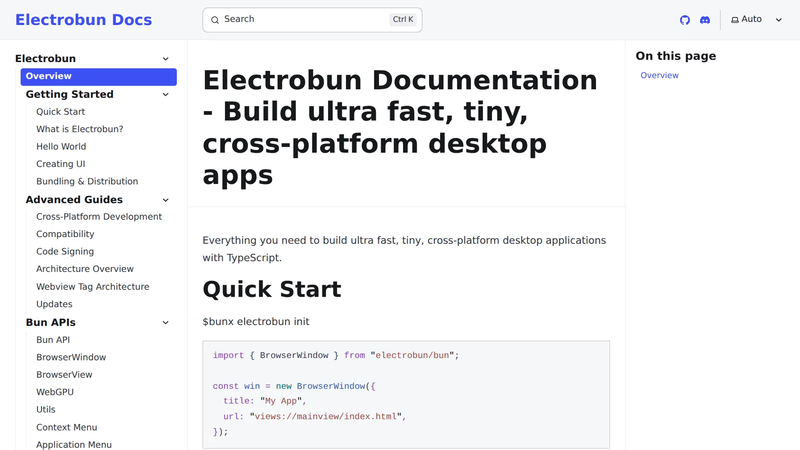Screen dimensions: 800x450
Task: Open the What is Electrobun? page
Action: 80,129
